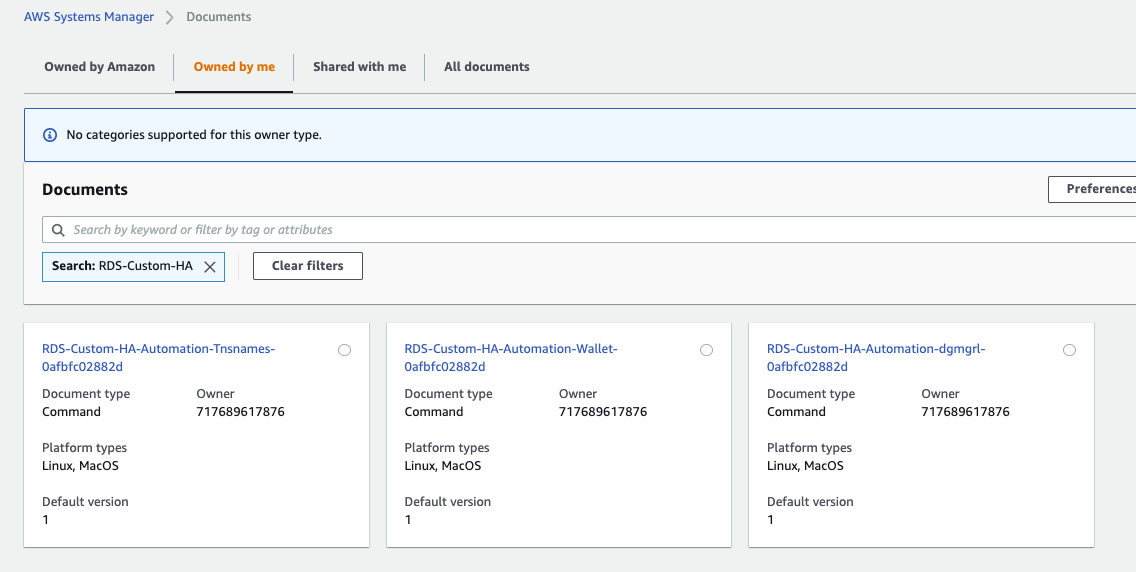Open the Preferences button
This screenshot has width=1136, height=572.
point(1093,189)
